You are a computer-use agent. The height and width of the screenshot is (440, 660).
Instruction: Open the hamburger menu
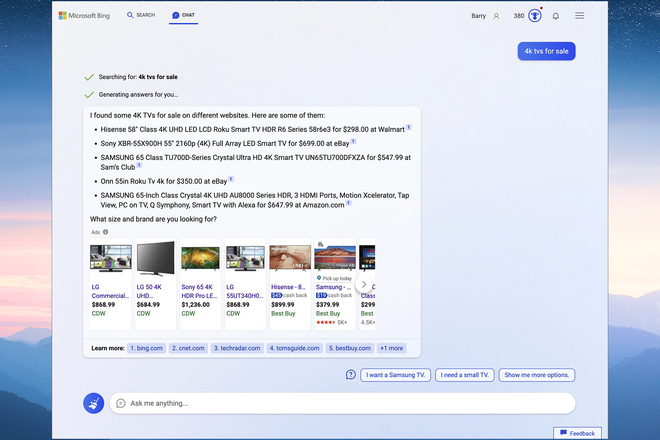pyautogui.click(x=580, y=16)
